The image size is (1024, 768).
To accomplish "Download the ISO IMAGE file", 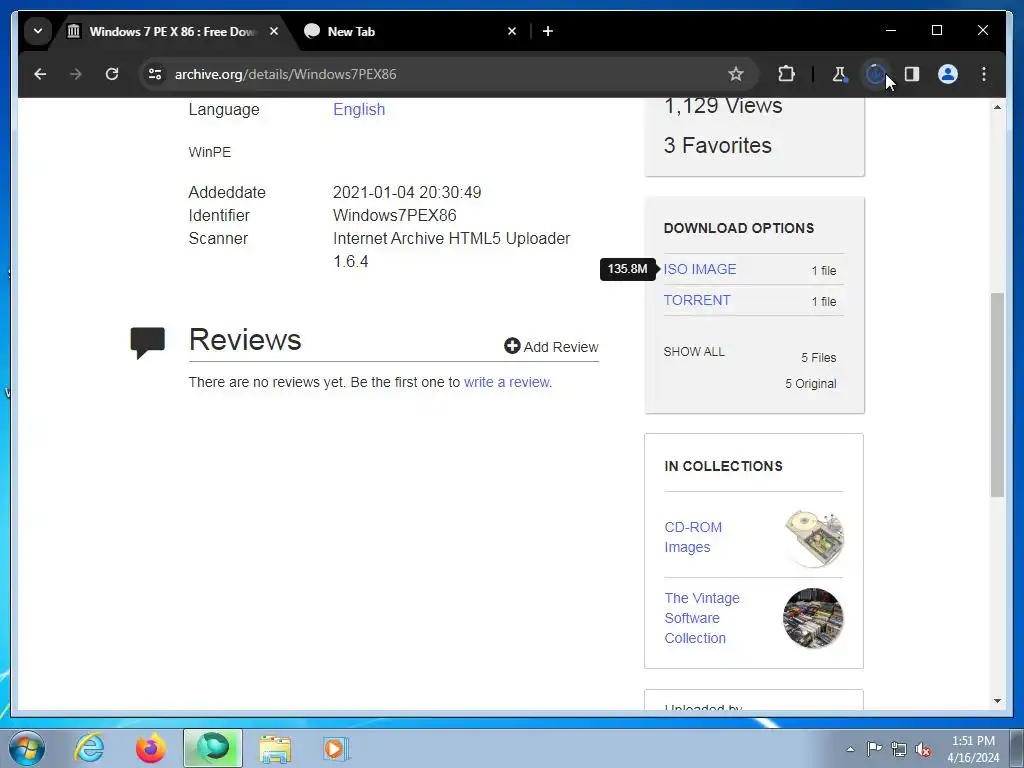I will click(699, 269).
